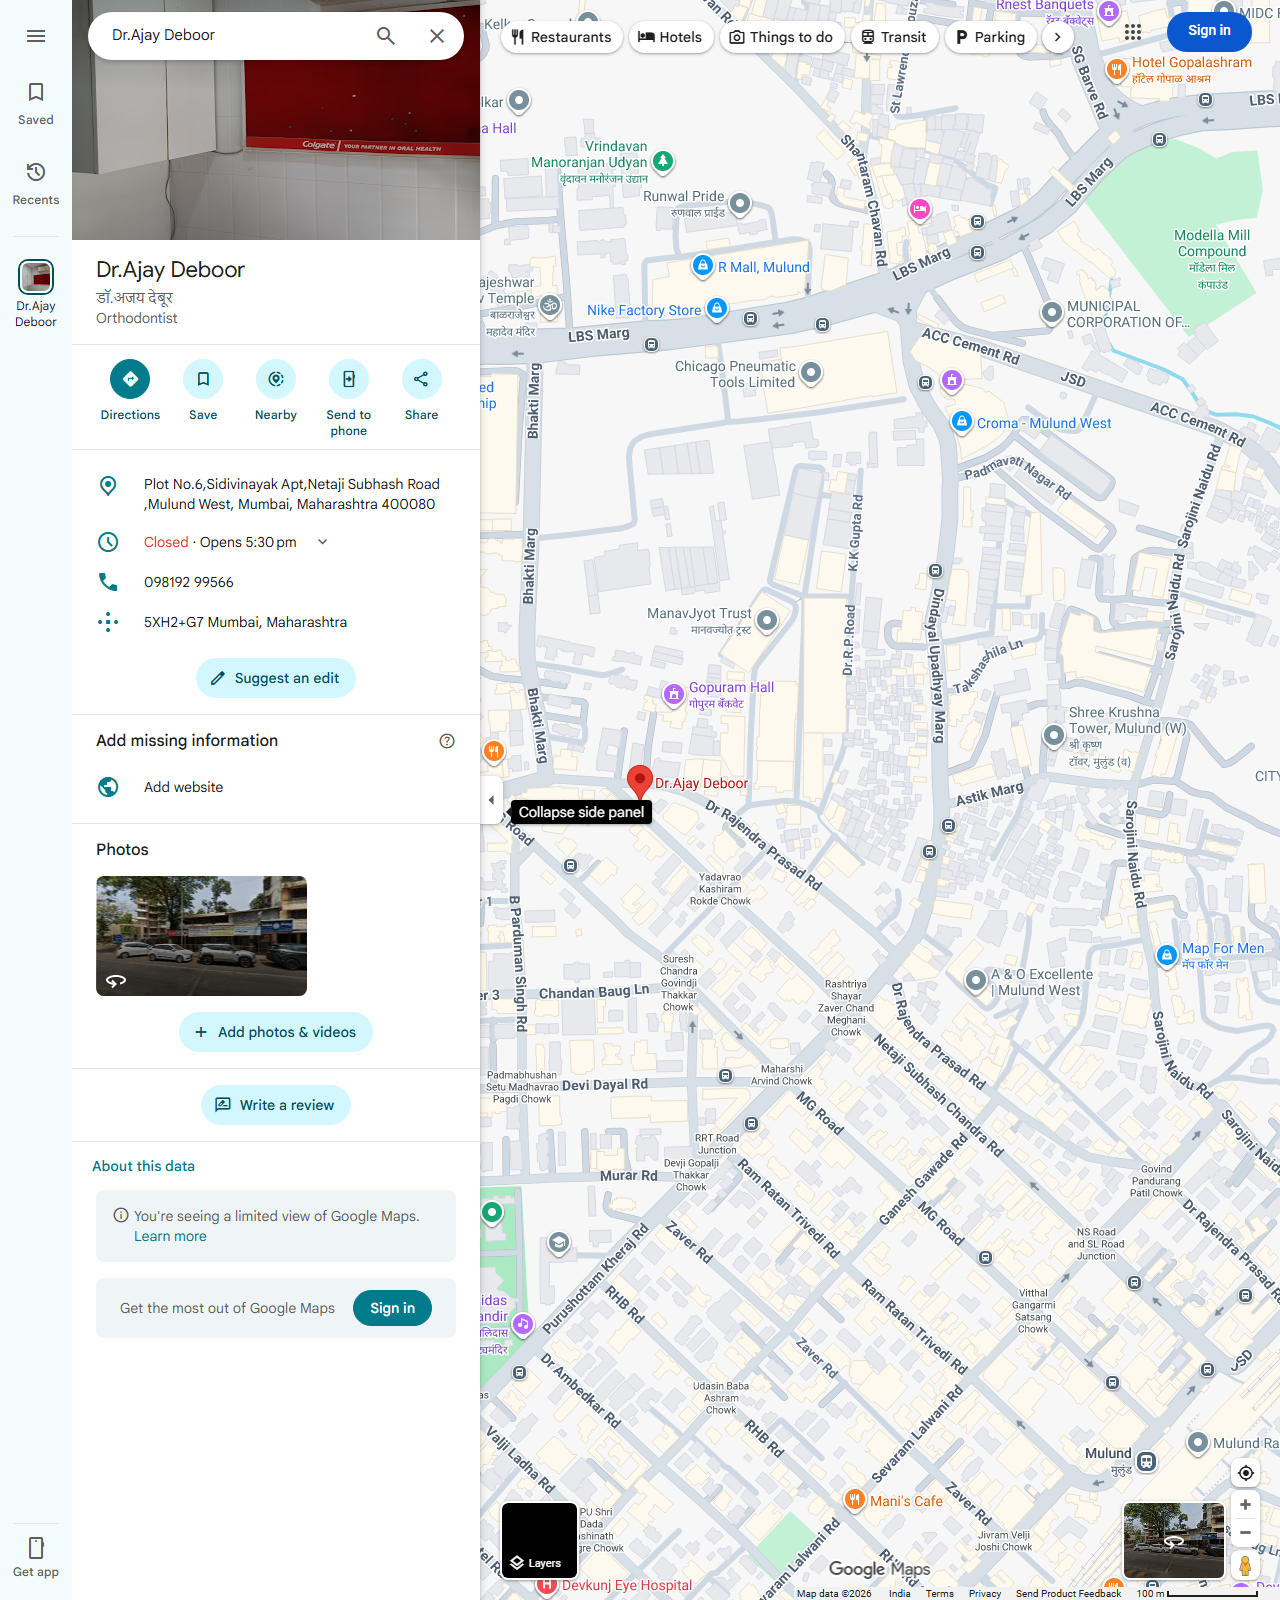The image size is (1280, 1600).
Task: Open the hamburger main menu
Action: 36,36
